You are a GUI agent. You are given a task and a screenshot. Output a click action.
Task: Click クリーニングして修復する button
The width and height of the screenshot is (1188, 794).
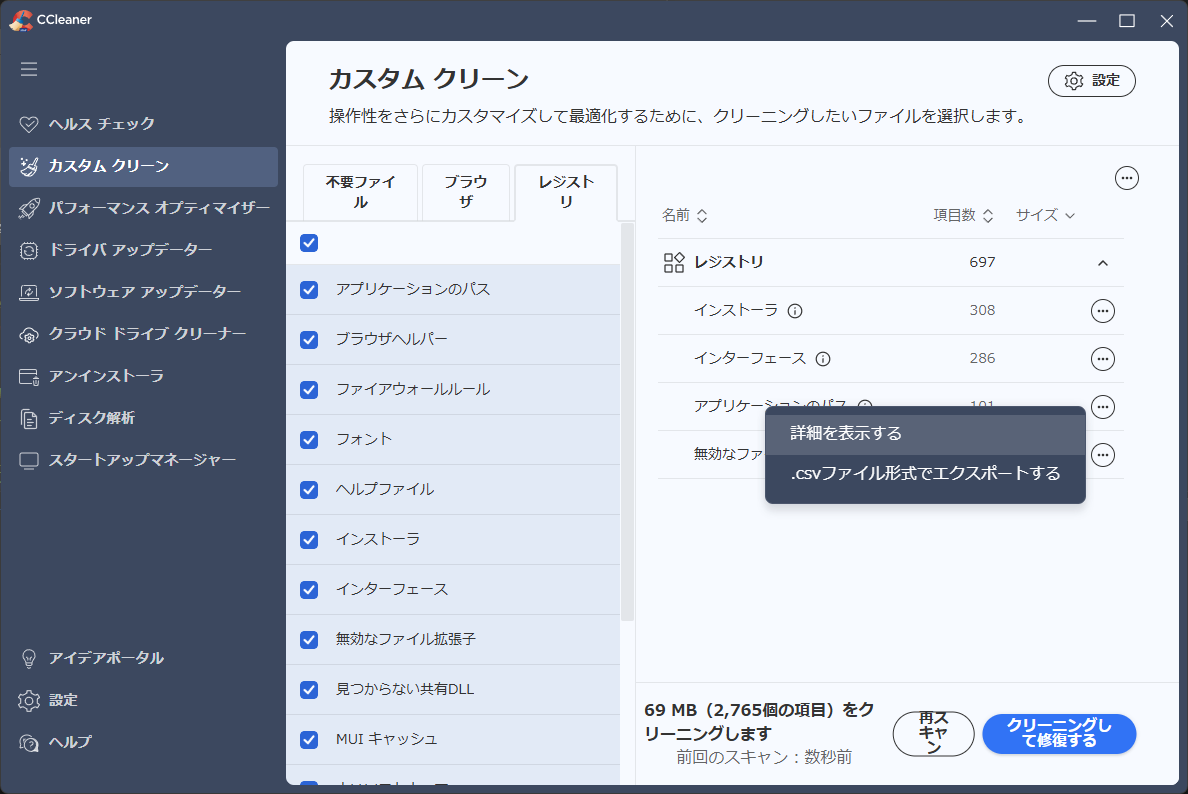(1059, 733)
